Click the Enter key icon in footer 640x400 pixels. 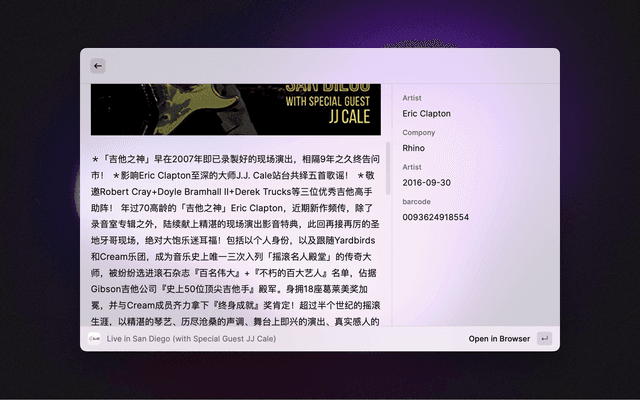click(544, 339)
